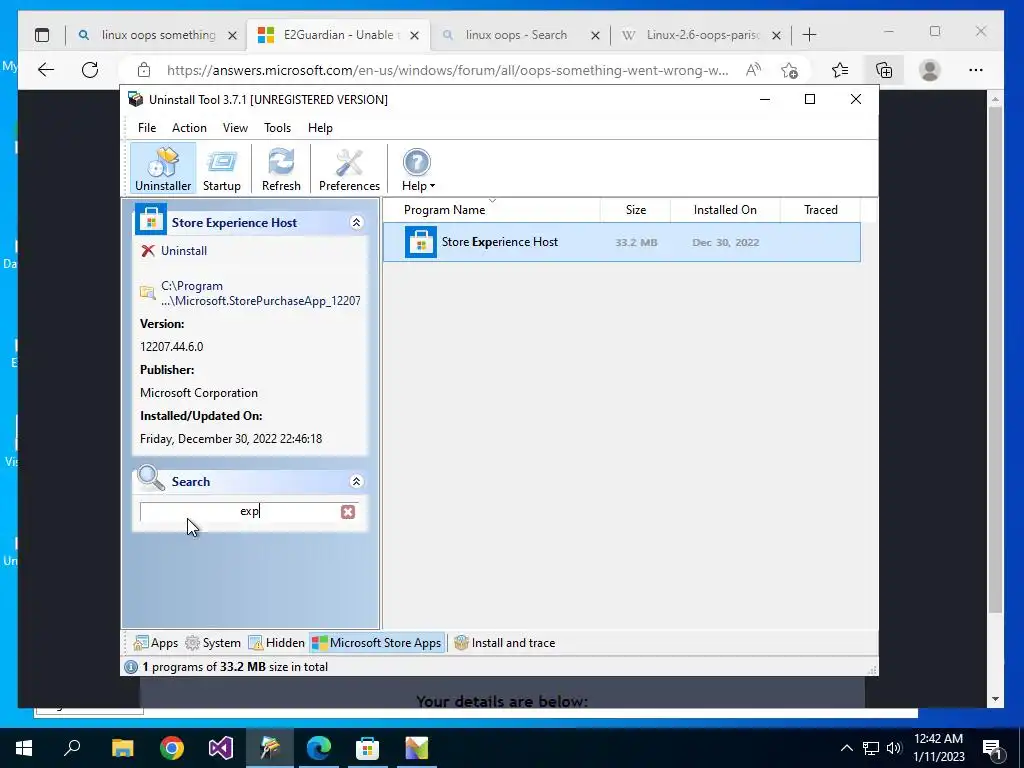Open the Help toolbar dropdown
Screen dimensions: 1024x768
[417, 170]
